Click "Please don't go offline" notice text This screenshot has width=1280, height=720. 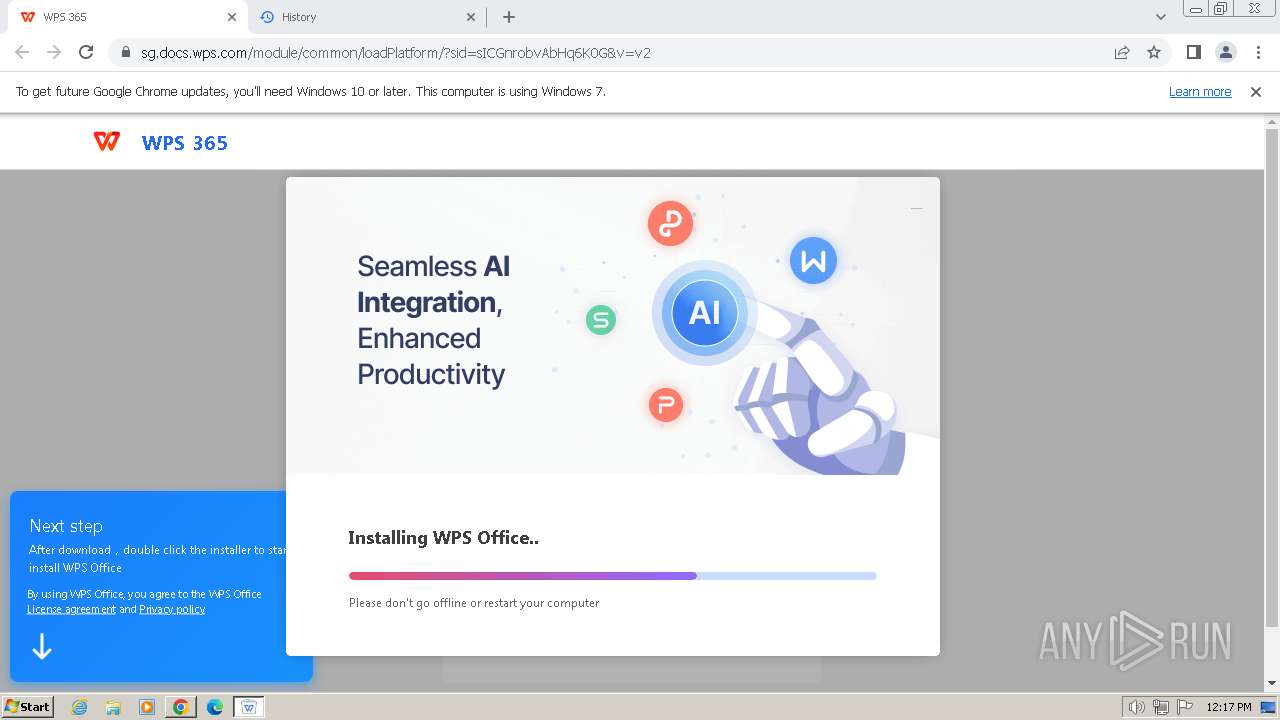click(474, 603)
